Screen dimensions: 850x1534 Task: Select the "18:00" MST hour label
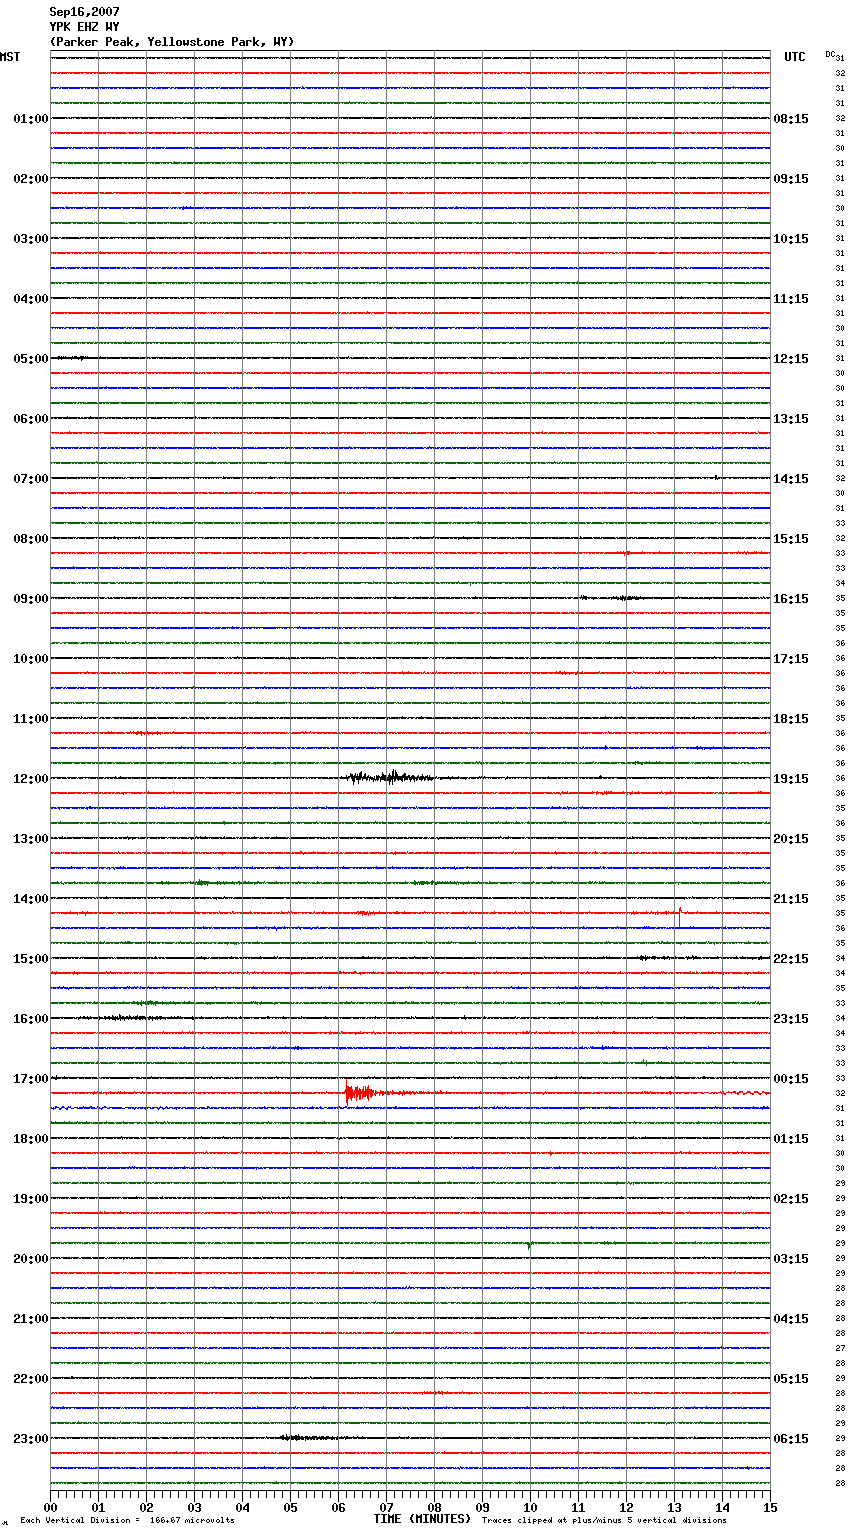pos(31,1139)
